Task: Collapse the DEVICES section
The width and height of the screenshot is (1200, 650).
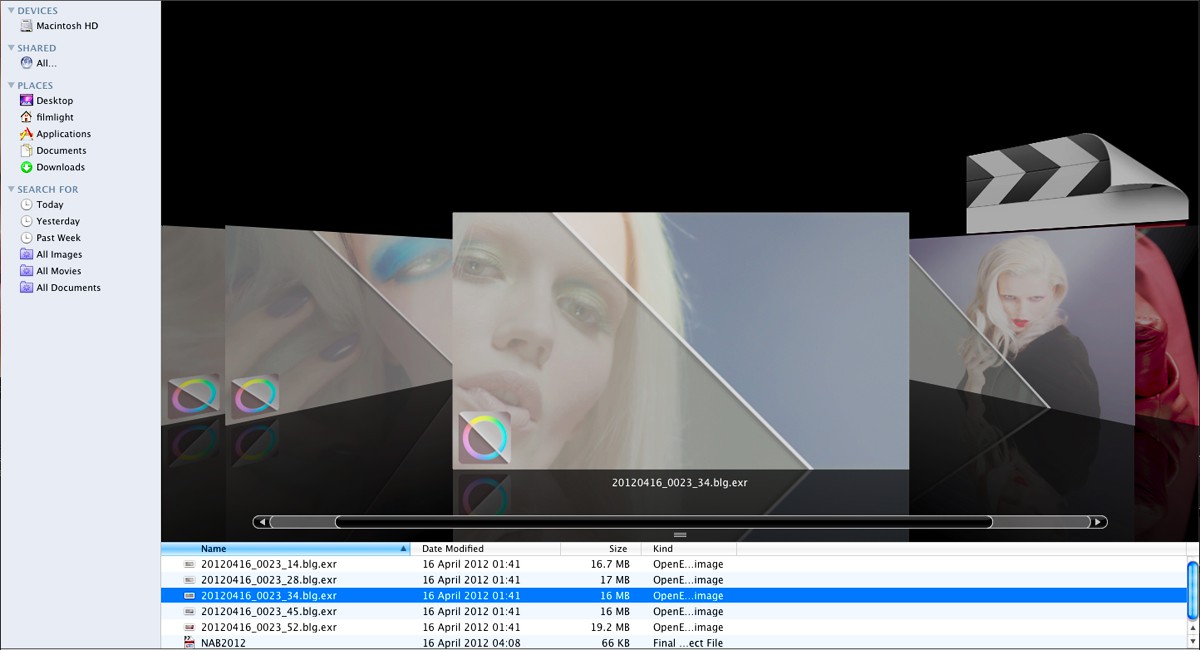Action: pyautogui.click(x=11, y=11)
